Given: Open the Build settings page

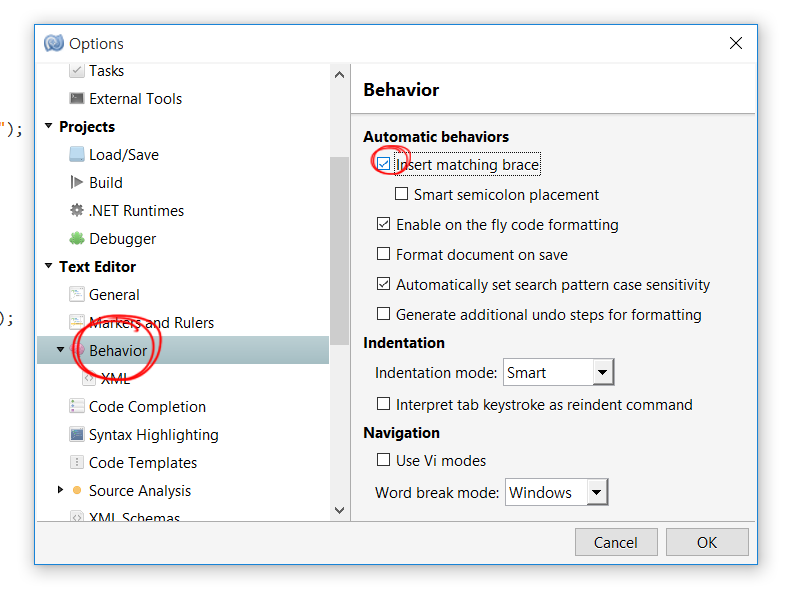Looking at the screenshot, I should click(106, 183).
